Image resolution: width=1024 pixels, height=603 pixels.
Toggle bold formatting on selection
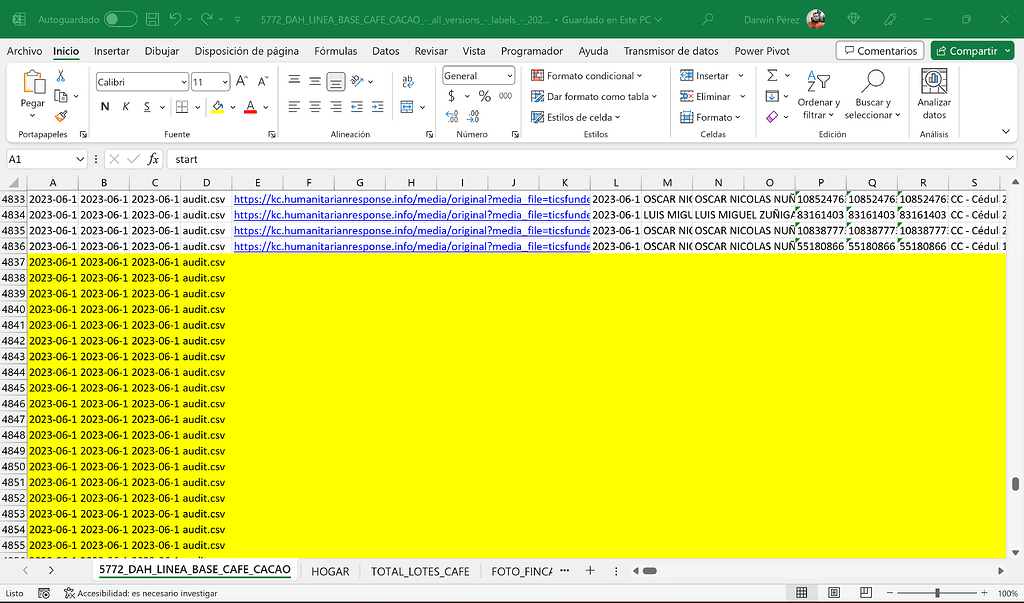(106, 106)
